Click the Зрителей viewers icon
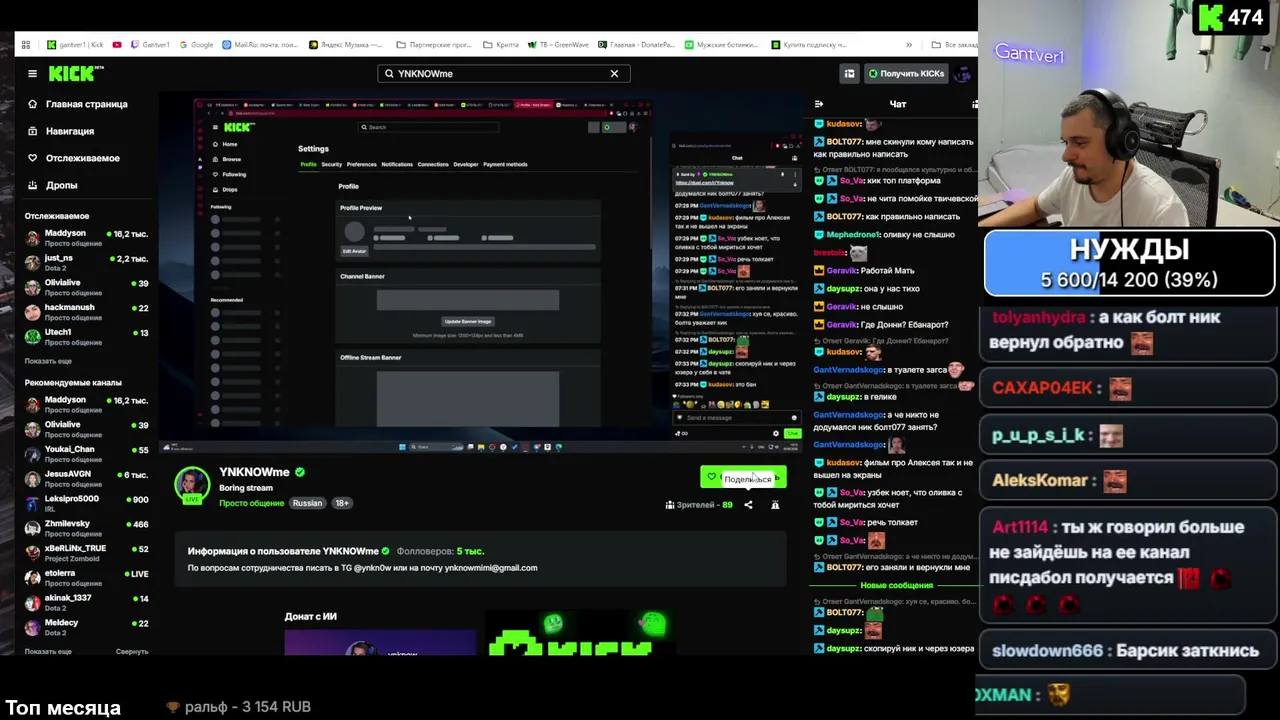Viewport: 1280px width, 720px height. coord(670,505)
